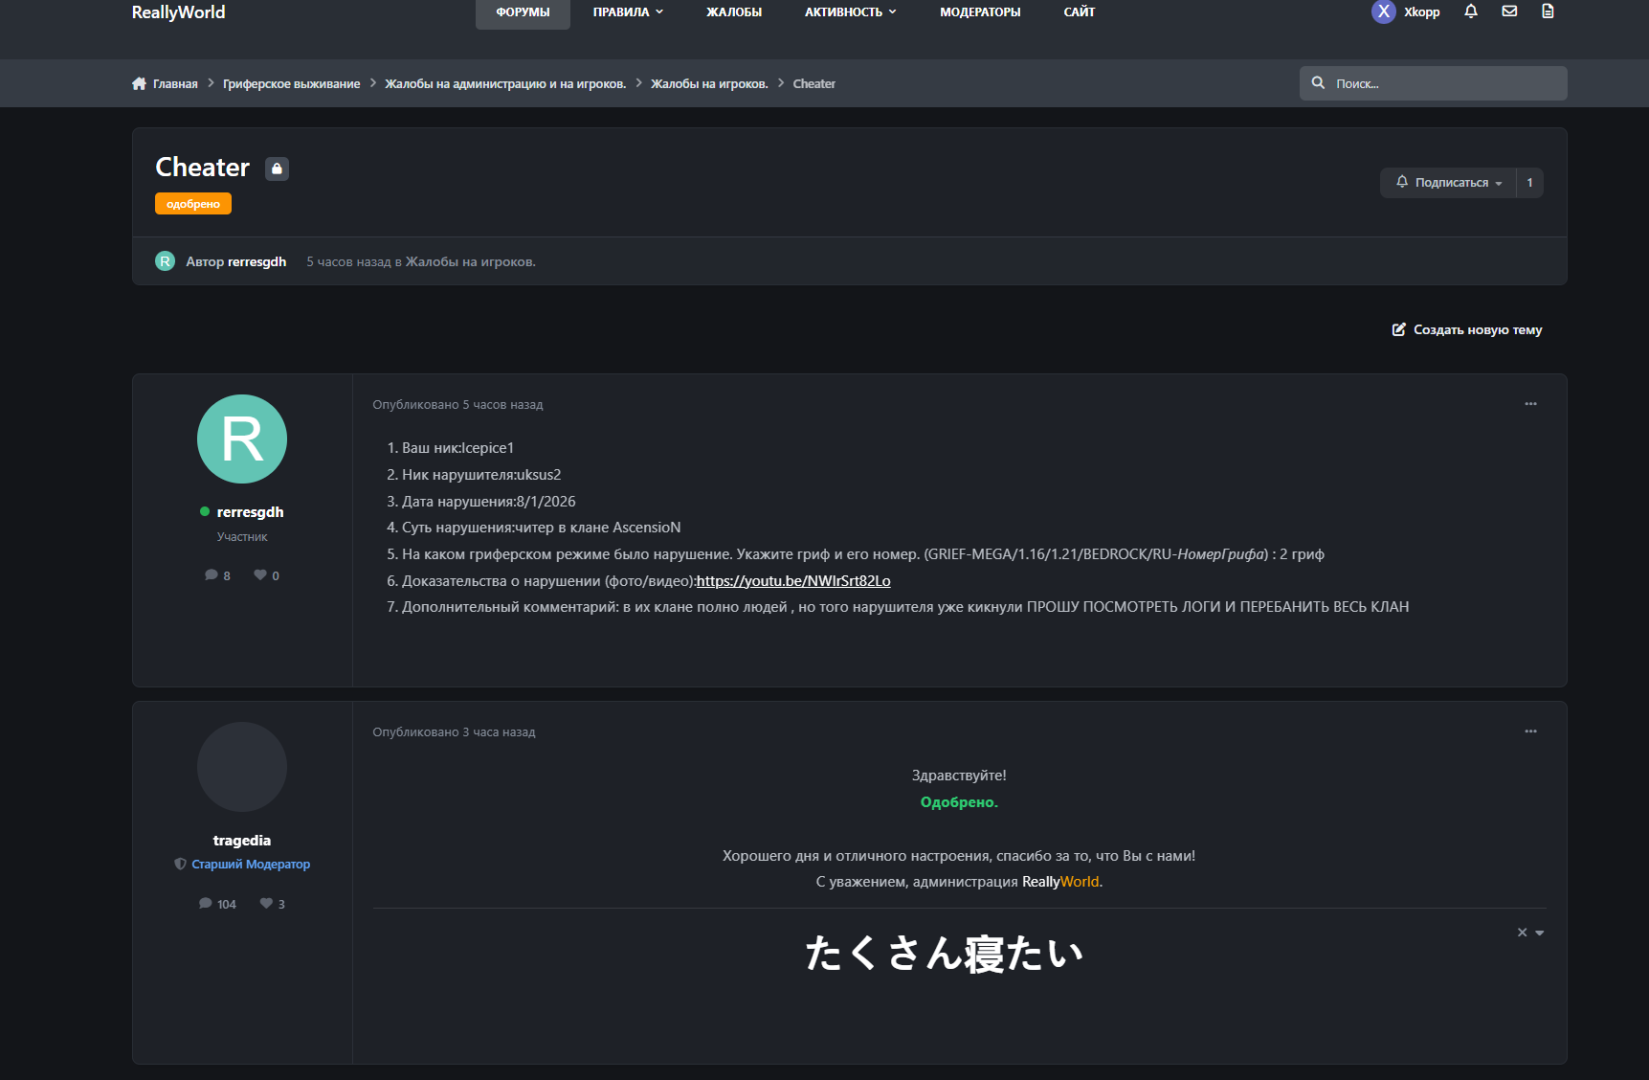Click the home icon in breadcrumbs
This screenshot has width=1649, height=1080.
coord(139,83)
